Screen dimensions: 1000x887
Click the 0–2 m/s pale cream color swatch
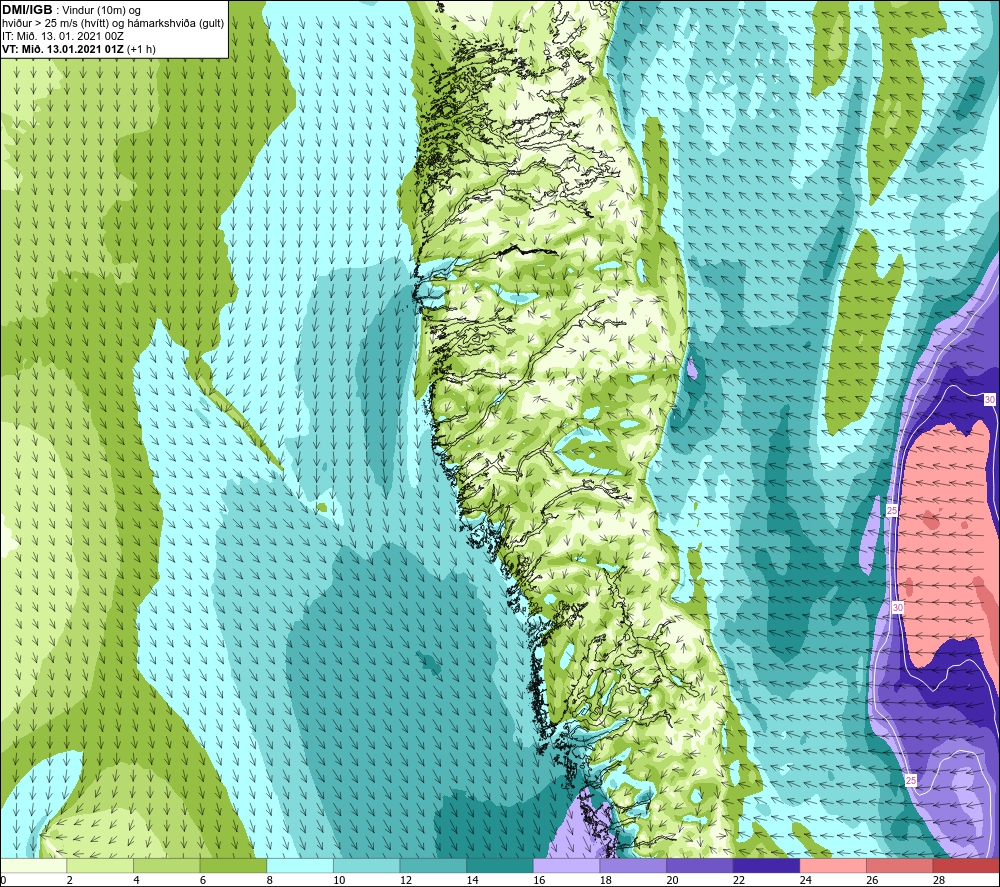point(33,866)
